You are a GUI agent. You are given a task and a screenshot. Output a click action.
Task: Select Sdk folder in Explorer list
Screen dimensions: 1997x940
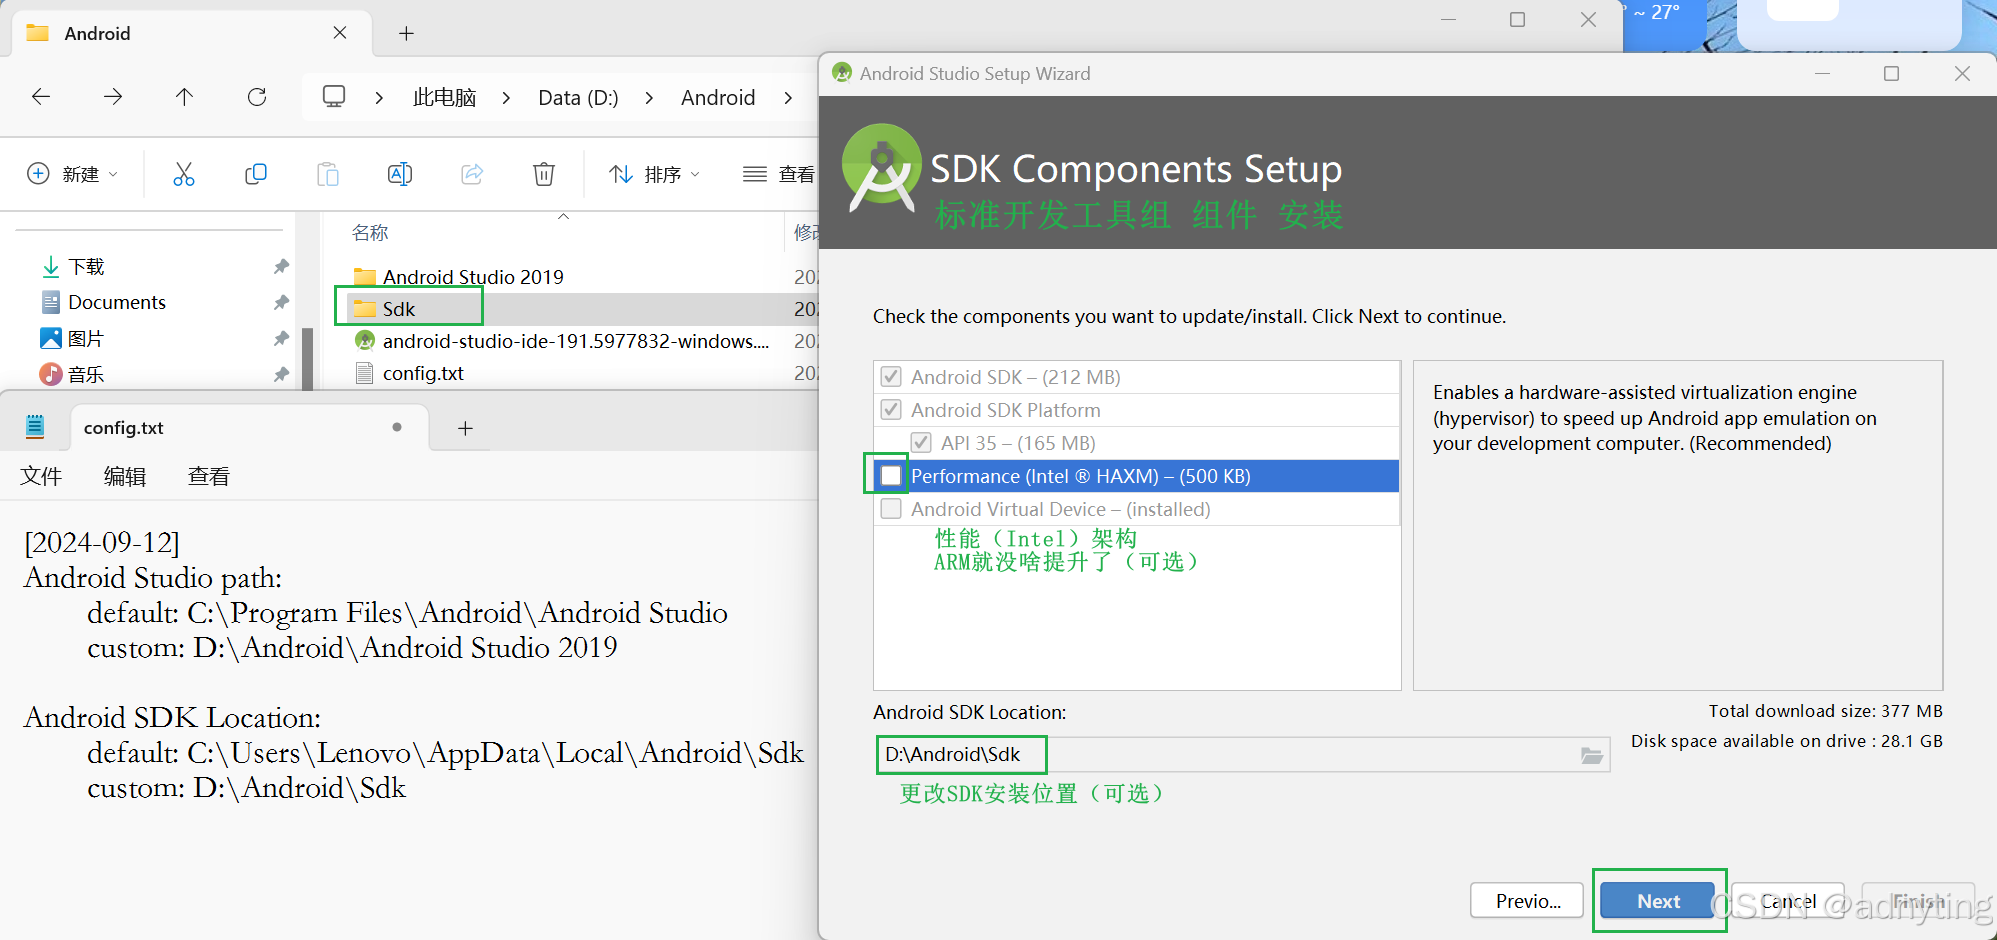pos(398,309)
